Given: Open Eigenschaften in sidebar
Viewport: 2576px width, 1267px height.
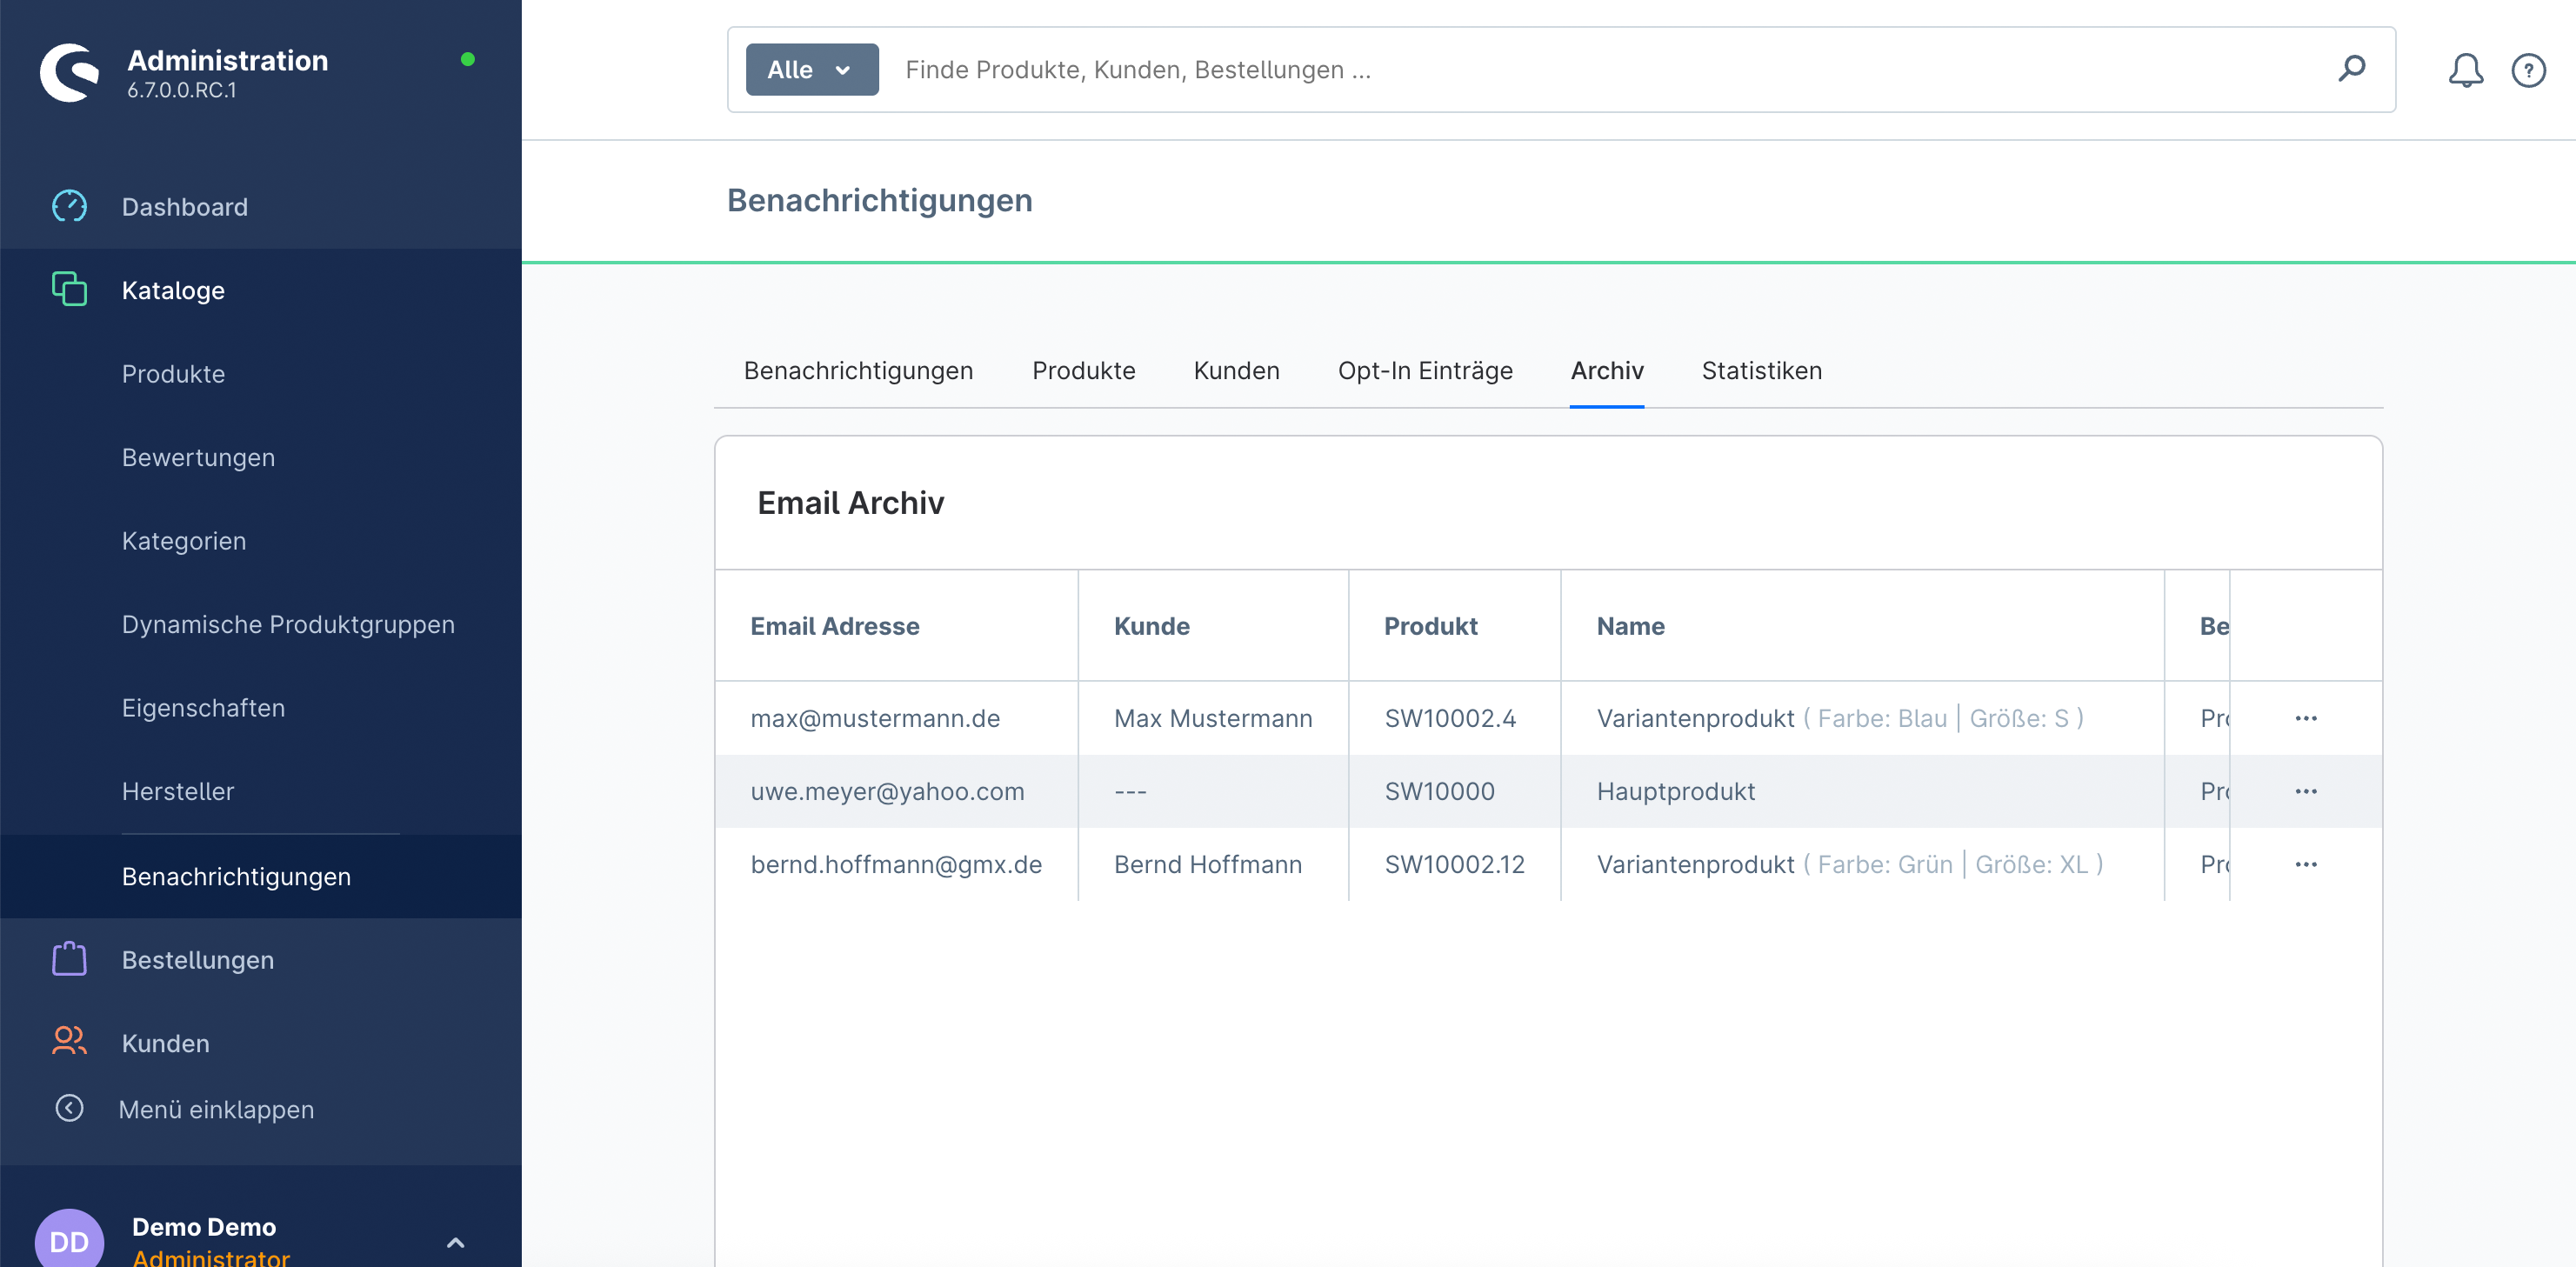Looking at the screenshot, I should tap(203, 707).
